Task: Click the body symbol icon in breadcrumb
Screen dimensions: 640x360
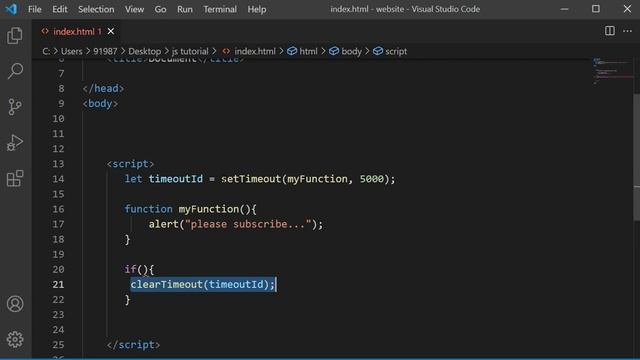Action: click(334, 51)
